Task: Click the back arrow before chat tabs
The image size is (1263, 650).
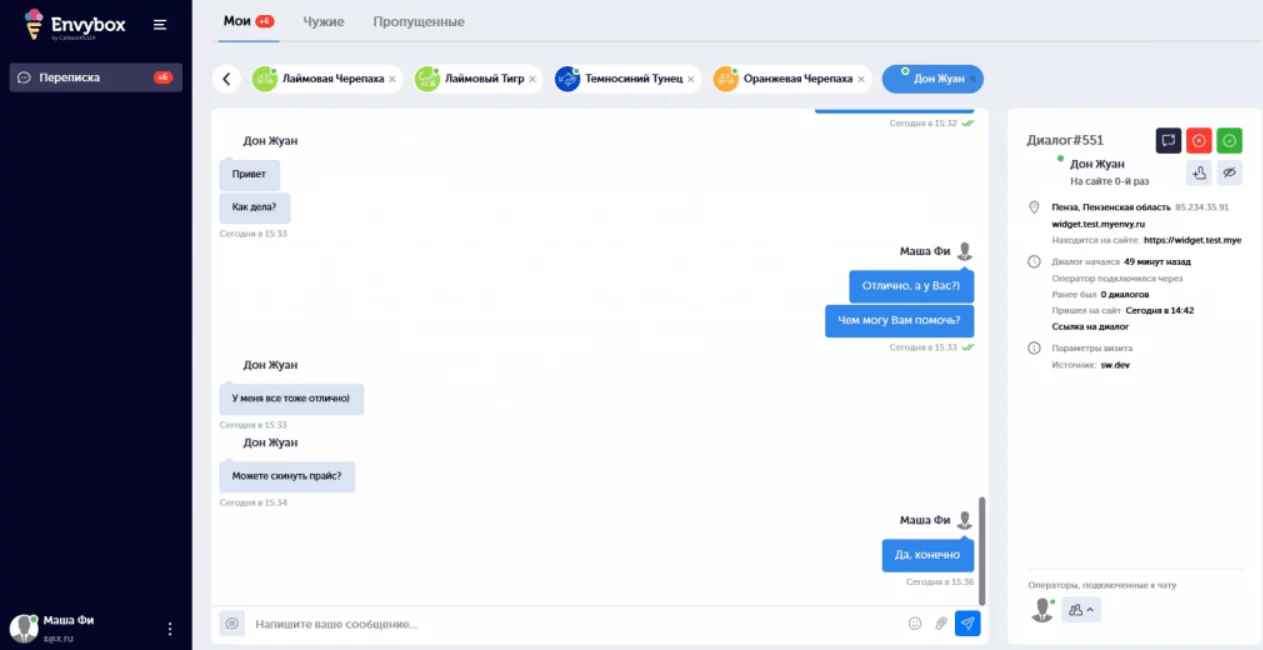Action: coord(227,79)
